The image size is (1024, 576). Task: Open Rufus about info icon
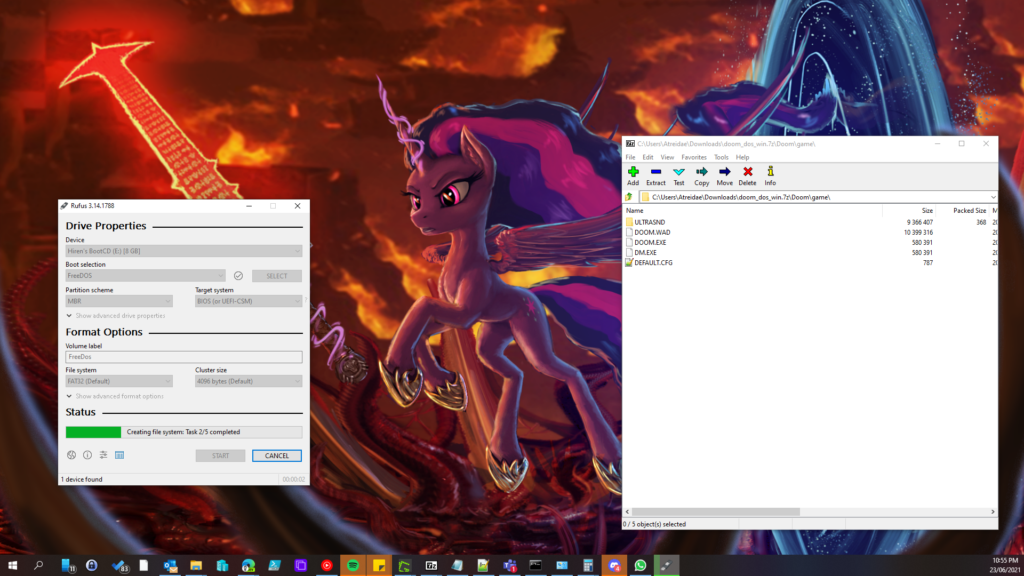(87, 455)
